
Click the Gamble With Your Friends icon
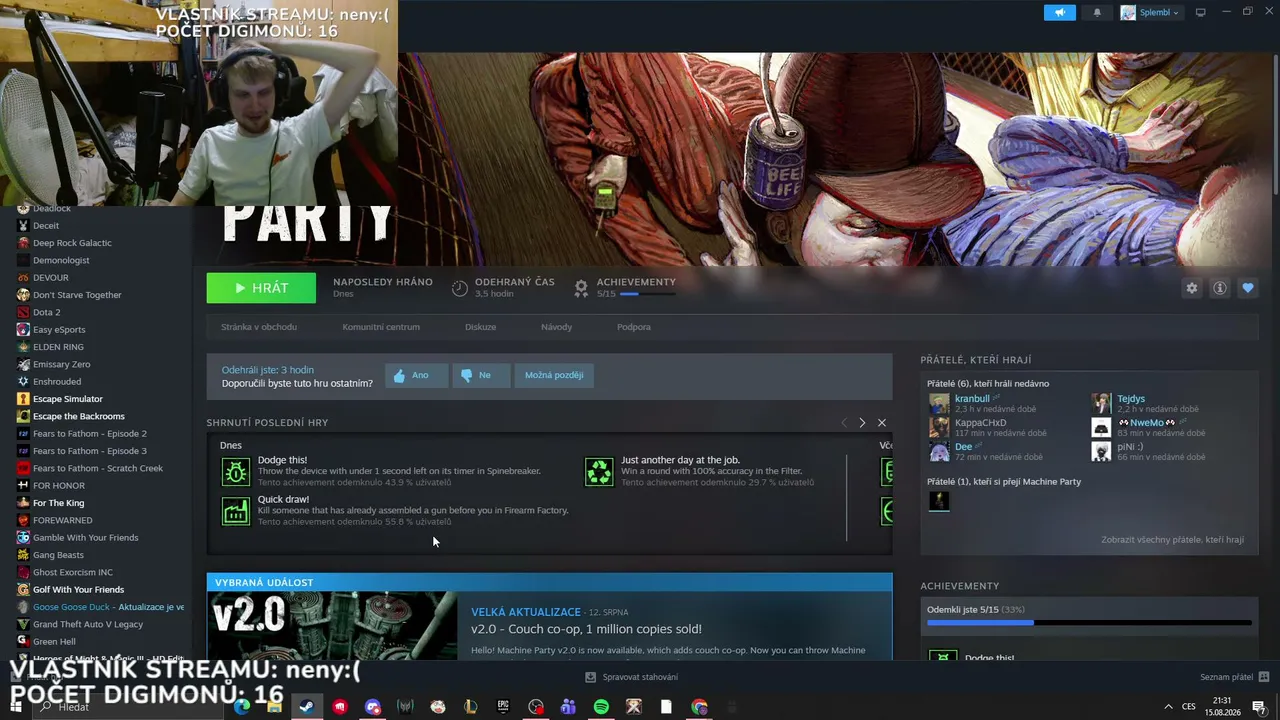click(x=23, y=538)
